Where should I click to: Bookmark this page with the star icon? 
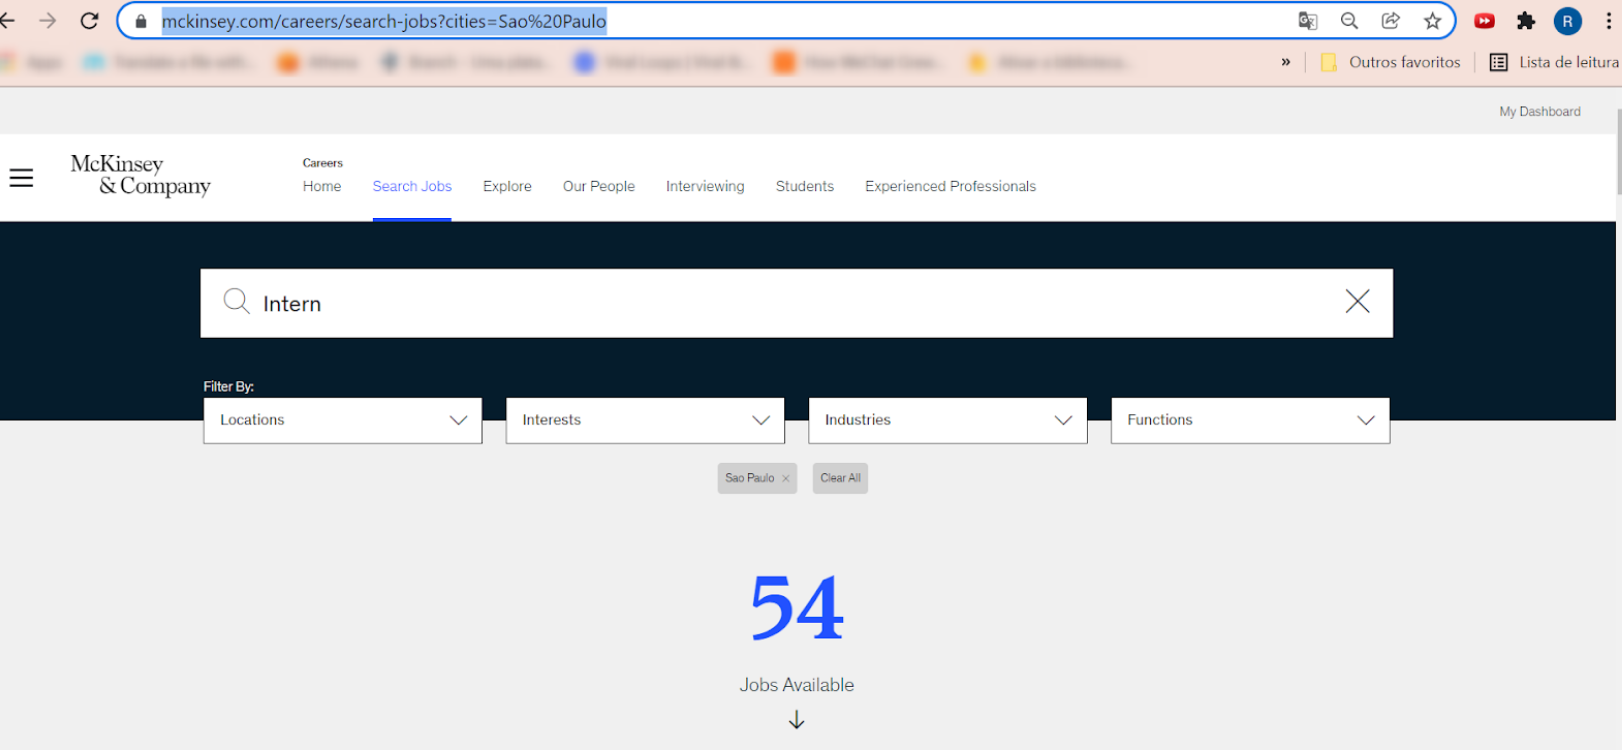pos(1432,21)
